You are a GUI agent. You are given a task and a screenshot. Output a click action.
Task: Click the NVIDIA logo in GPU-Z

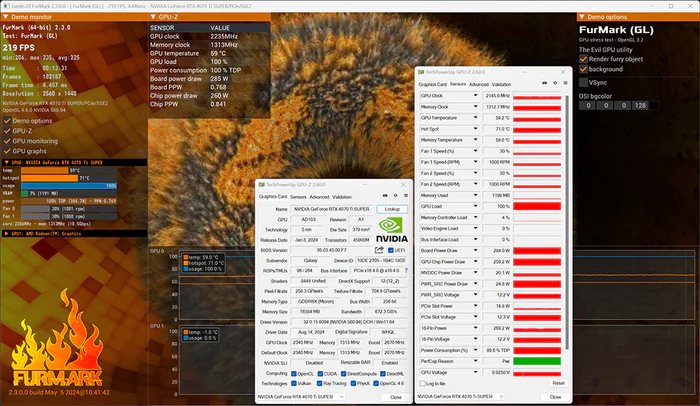tap(392, 230)
